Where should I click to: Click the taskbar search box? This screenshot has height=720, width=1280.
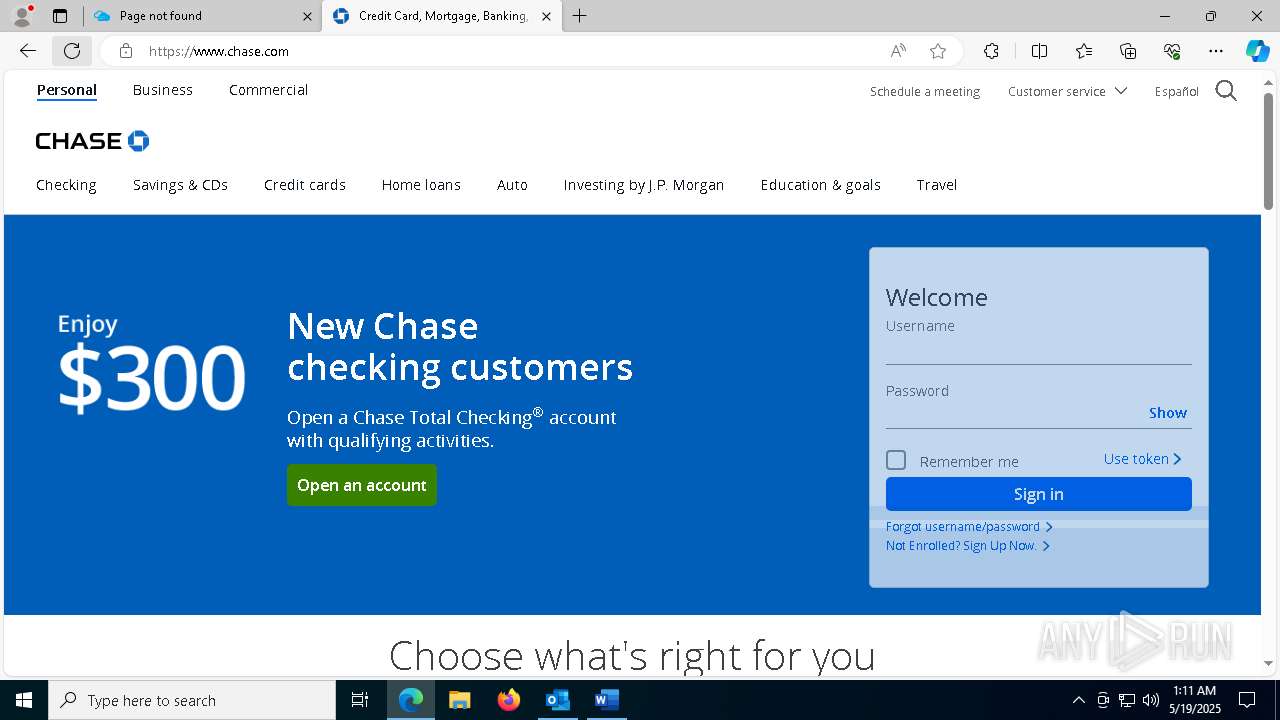192,700
